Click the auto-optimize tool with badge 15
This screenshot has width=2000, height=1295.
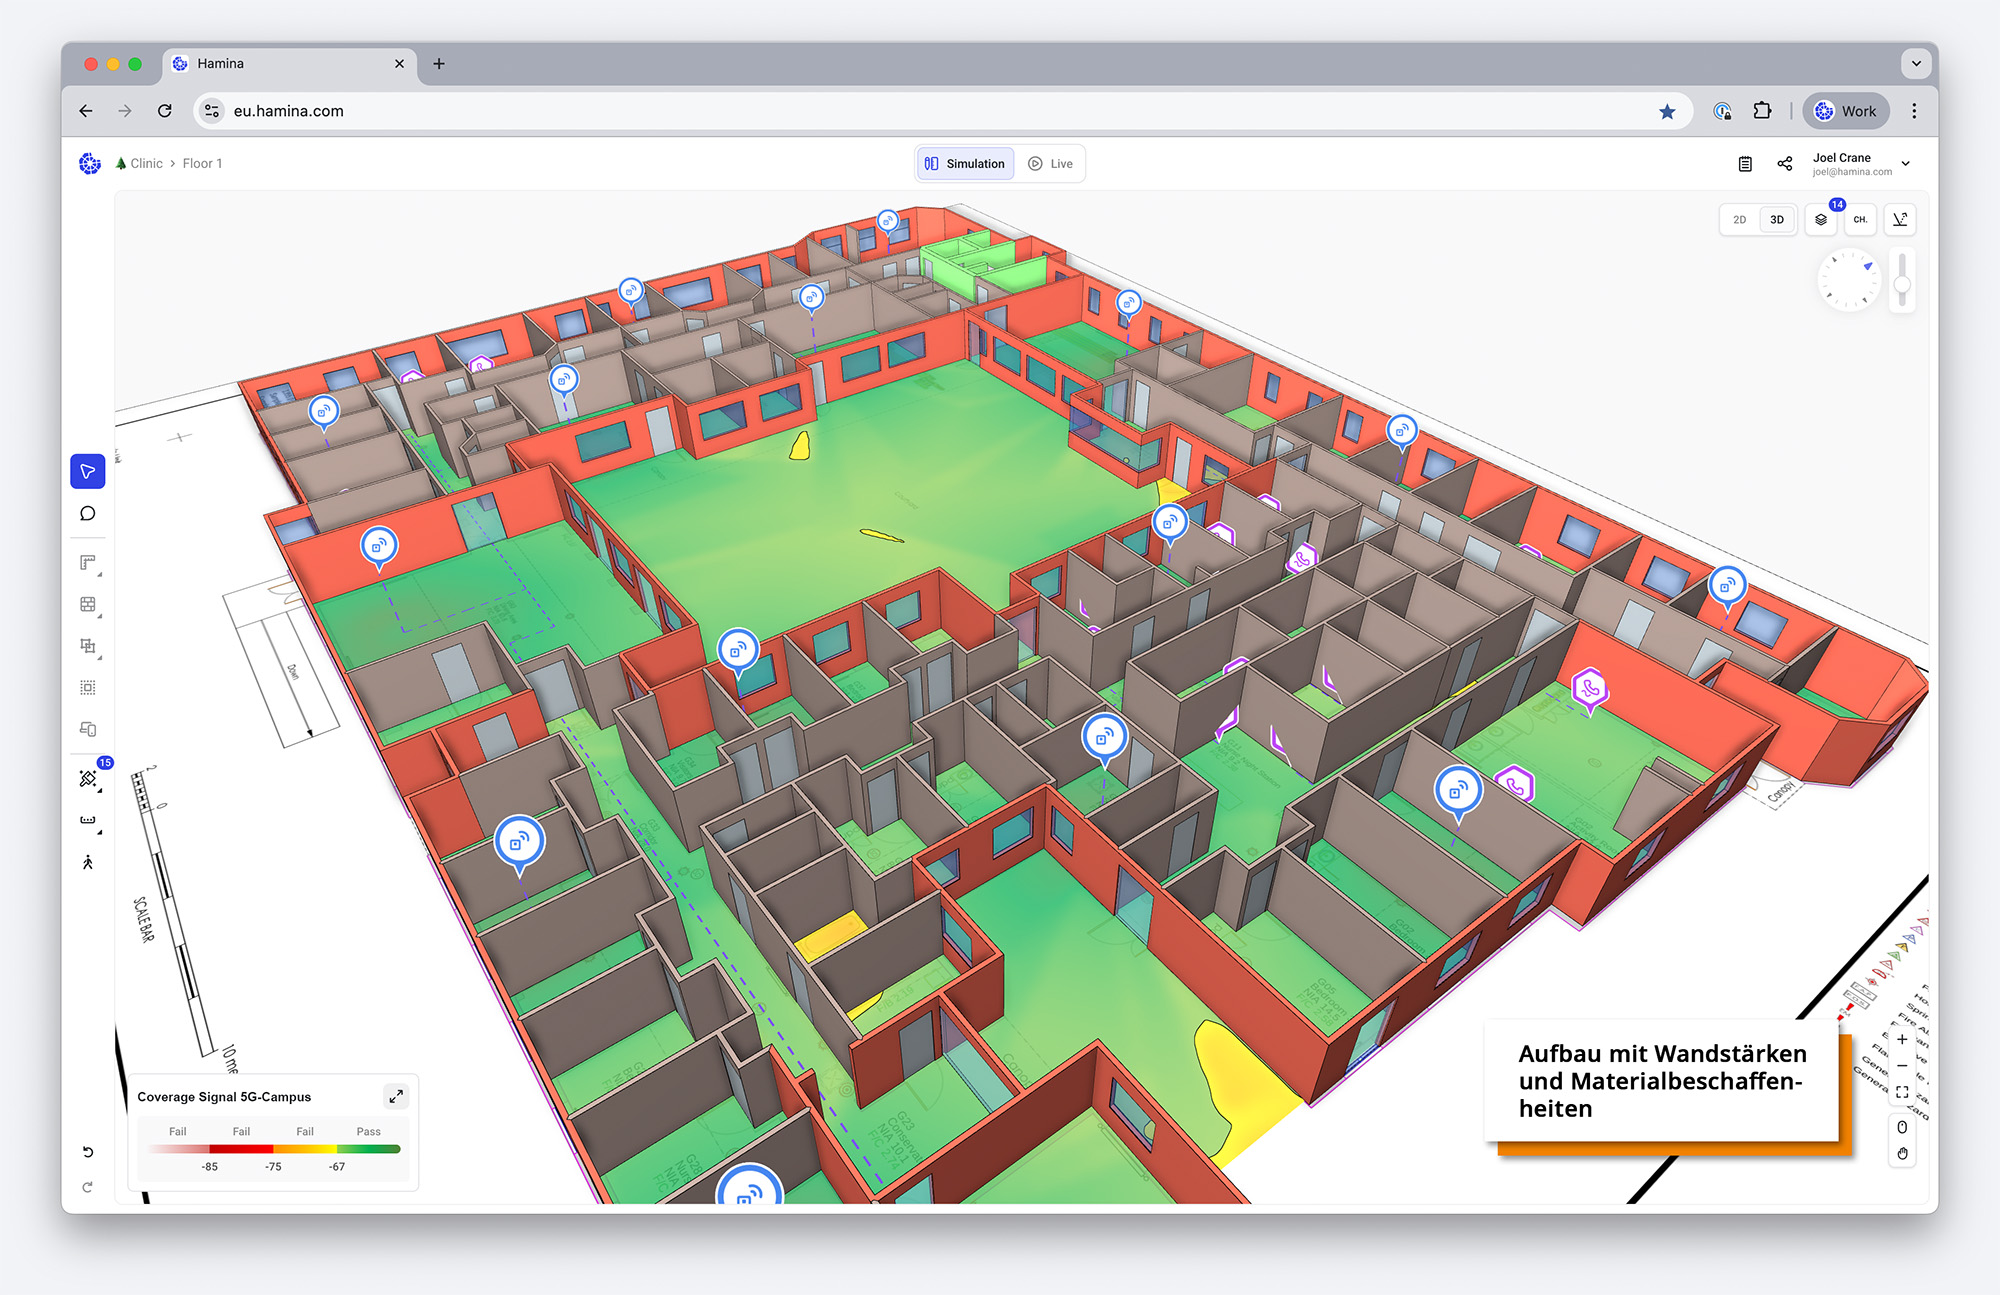tap(88, 778)
